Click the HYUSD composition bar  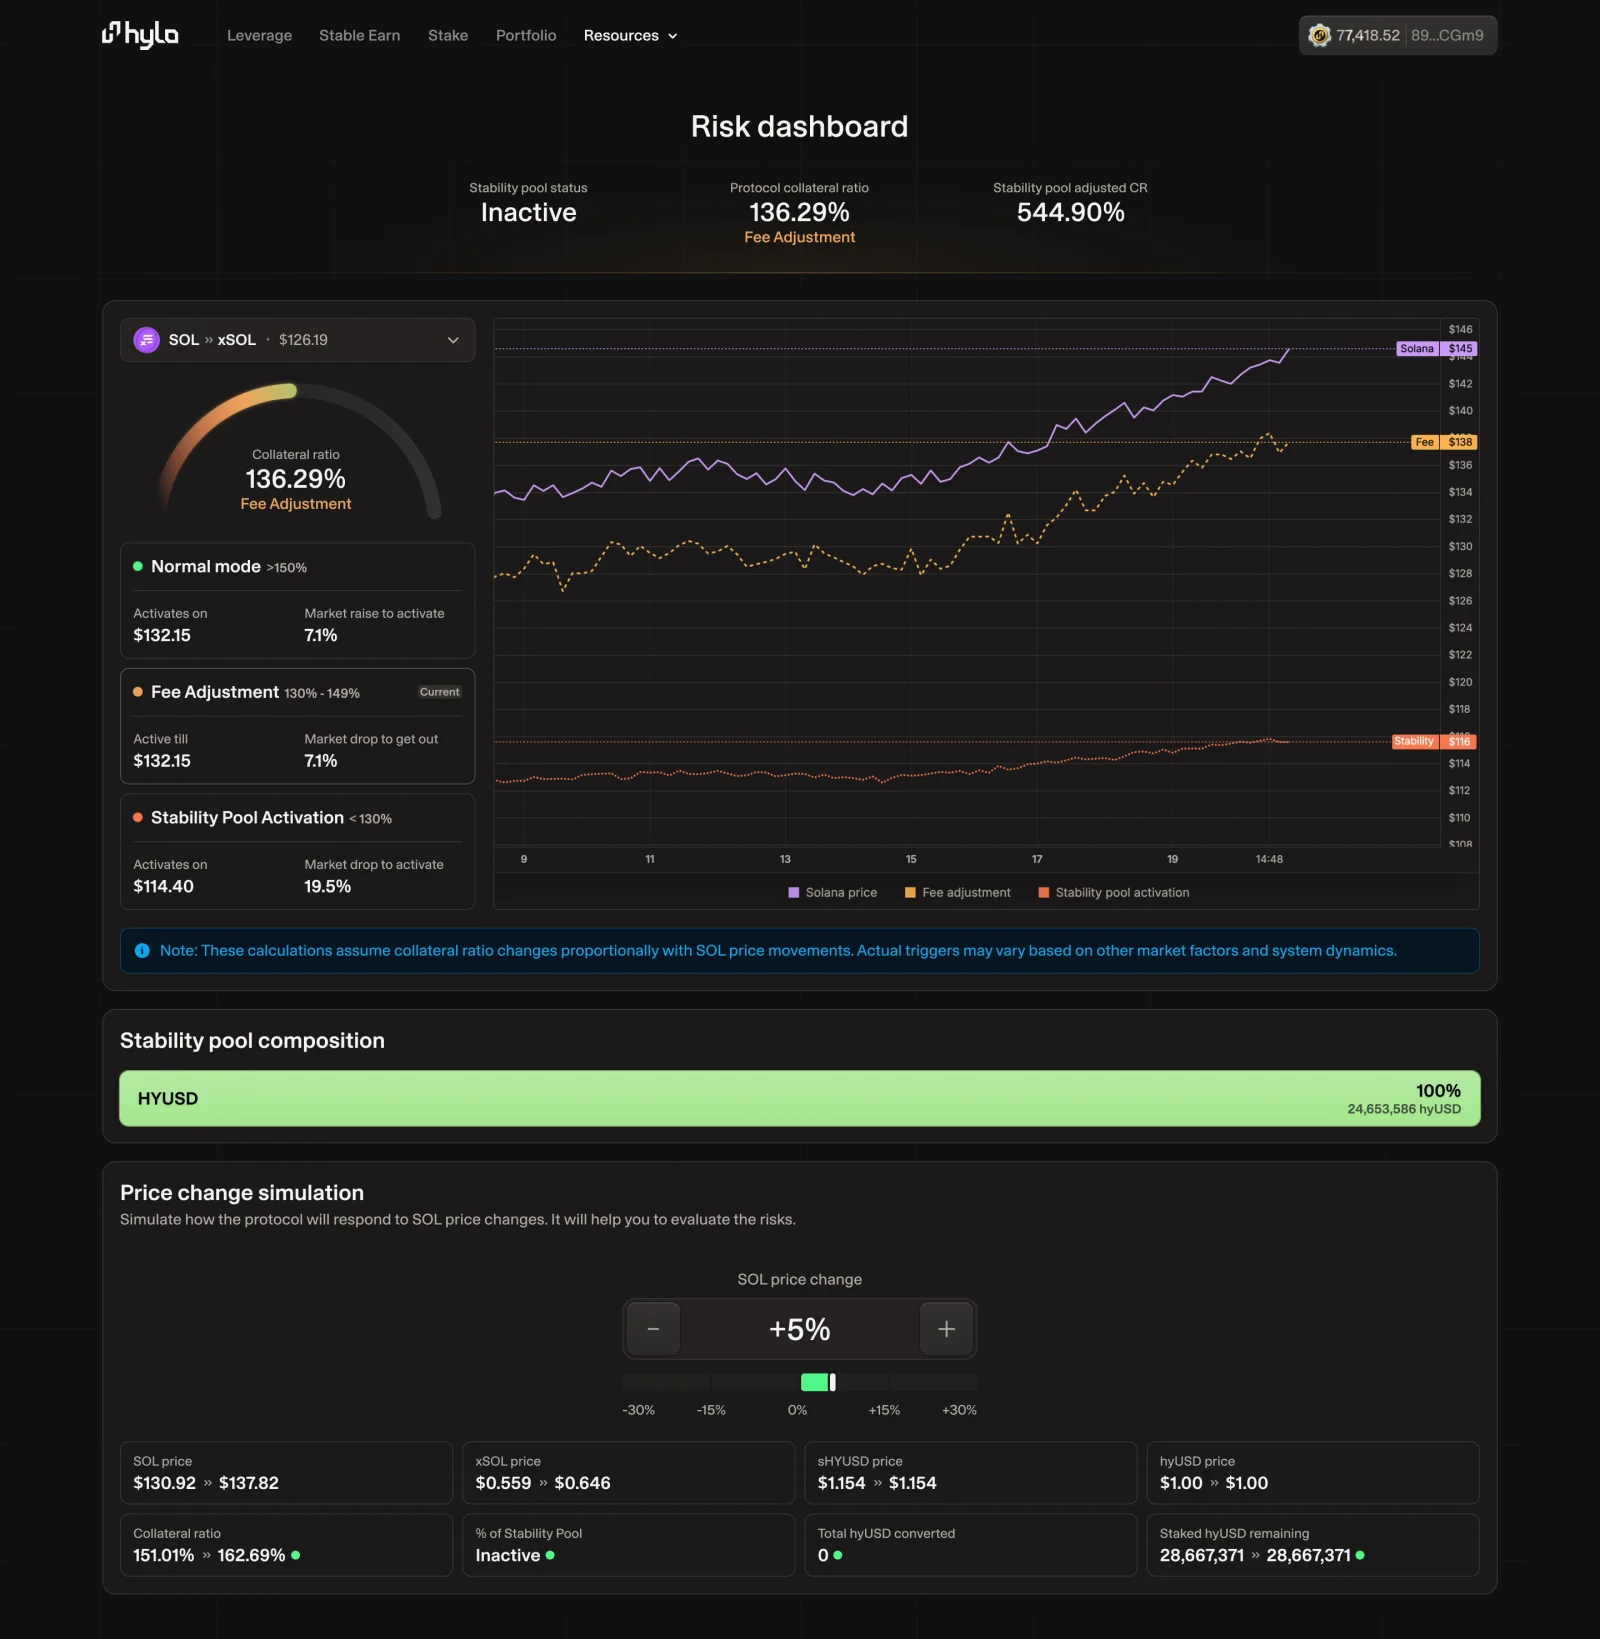tap(800, 1098)
